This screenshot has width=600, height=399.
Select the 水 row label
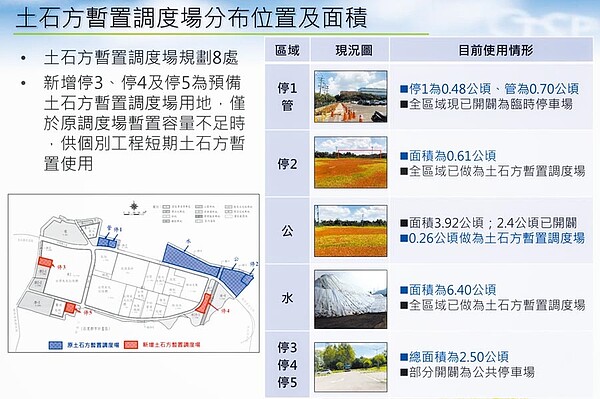(x=287, y=298)
